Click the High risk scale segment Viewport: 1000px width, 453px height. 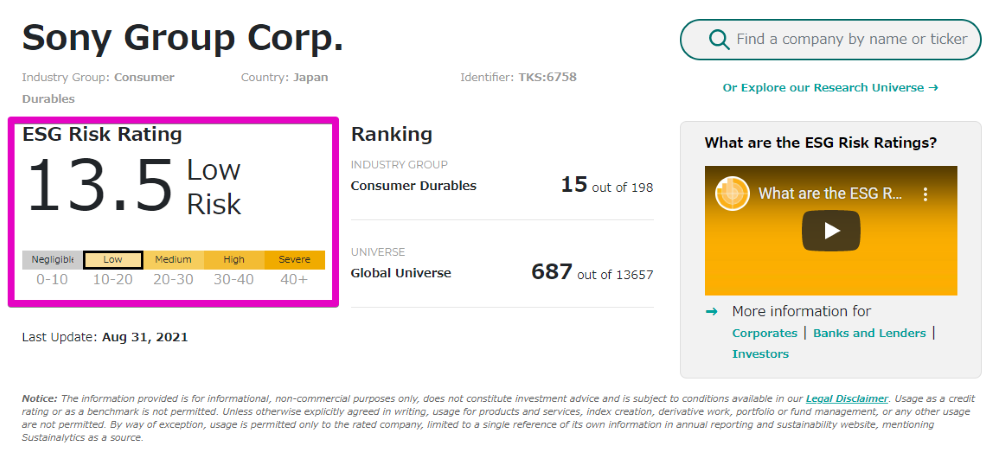click(233, 260)
